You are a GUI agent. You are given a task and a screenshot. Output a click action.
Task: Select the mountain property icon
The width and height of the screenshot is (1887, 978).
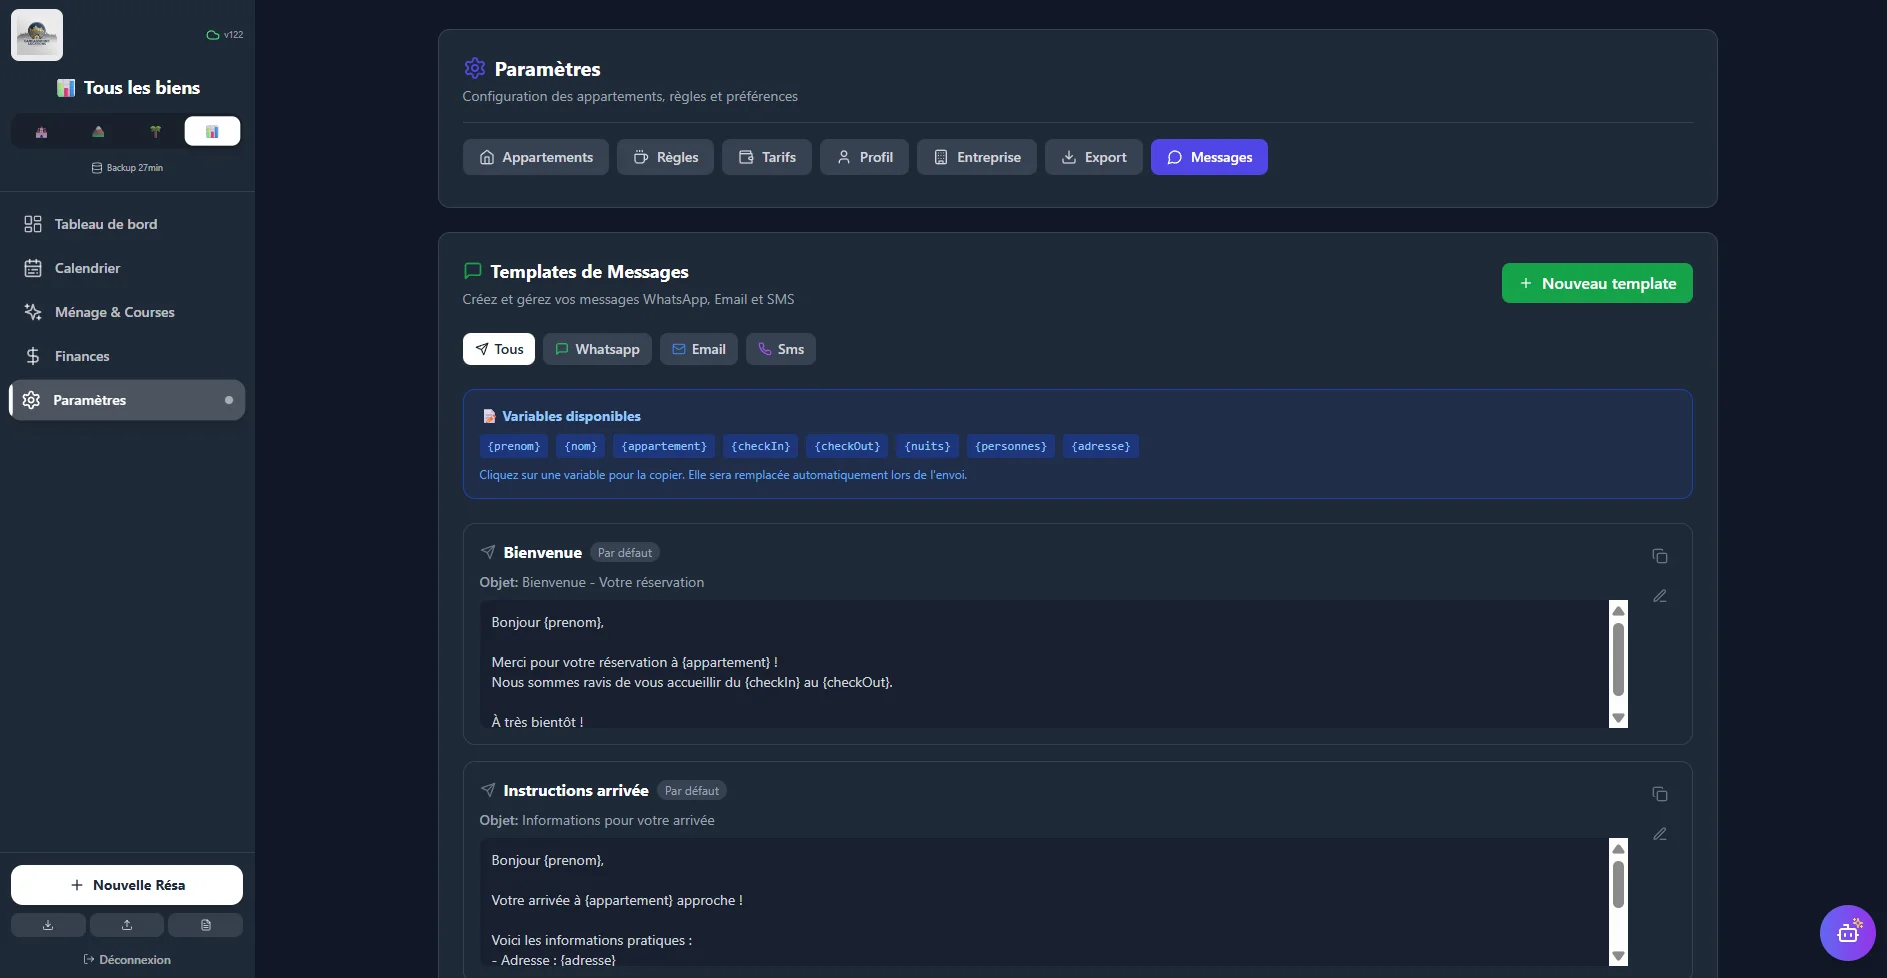98,132
